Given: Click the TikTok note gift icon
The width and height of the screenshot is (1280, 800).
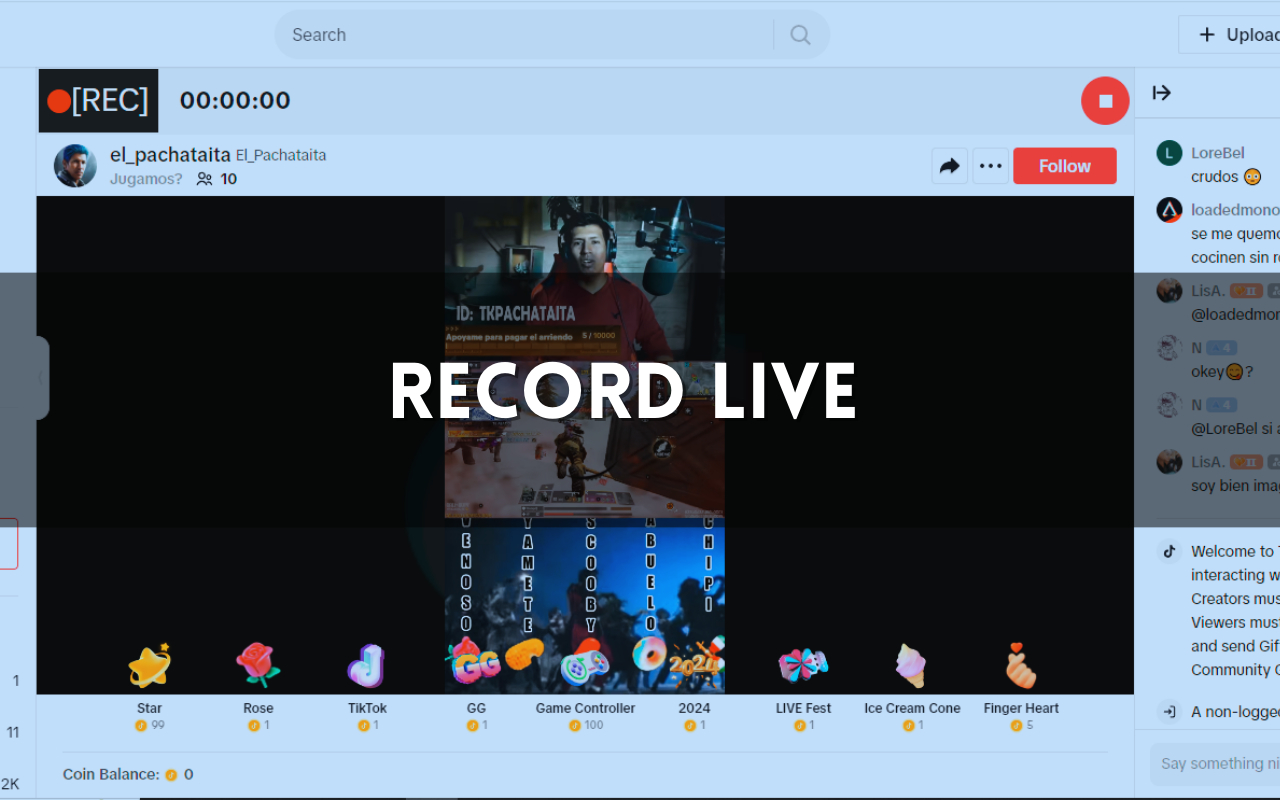Looking at the screenshot, I should tap(367, 665).
